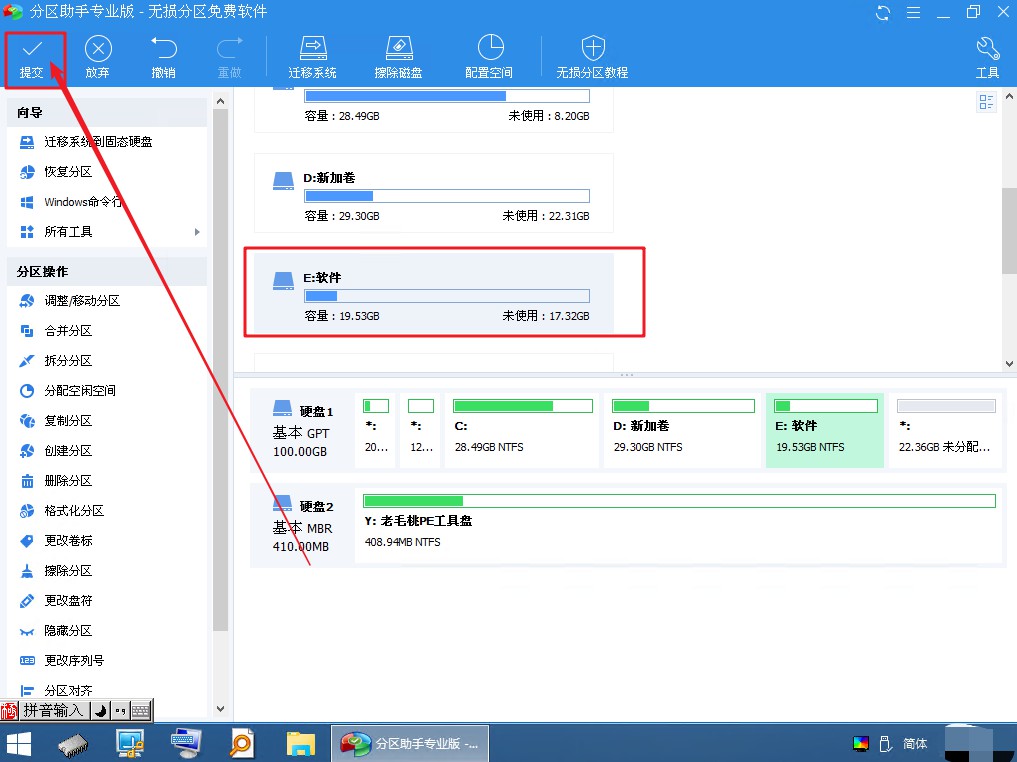Select Y: 老毛桃PE工具盘 partition on disk 2

[679, 525]
